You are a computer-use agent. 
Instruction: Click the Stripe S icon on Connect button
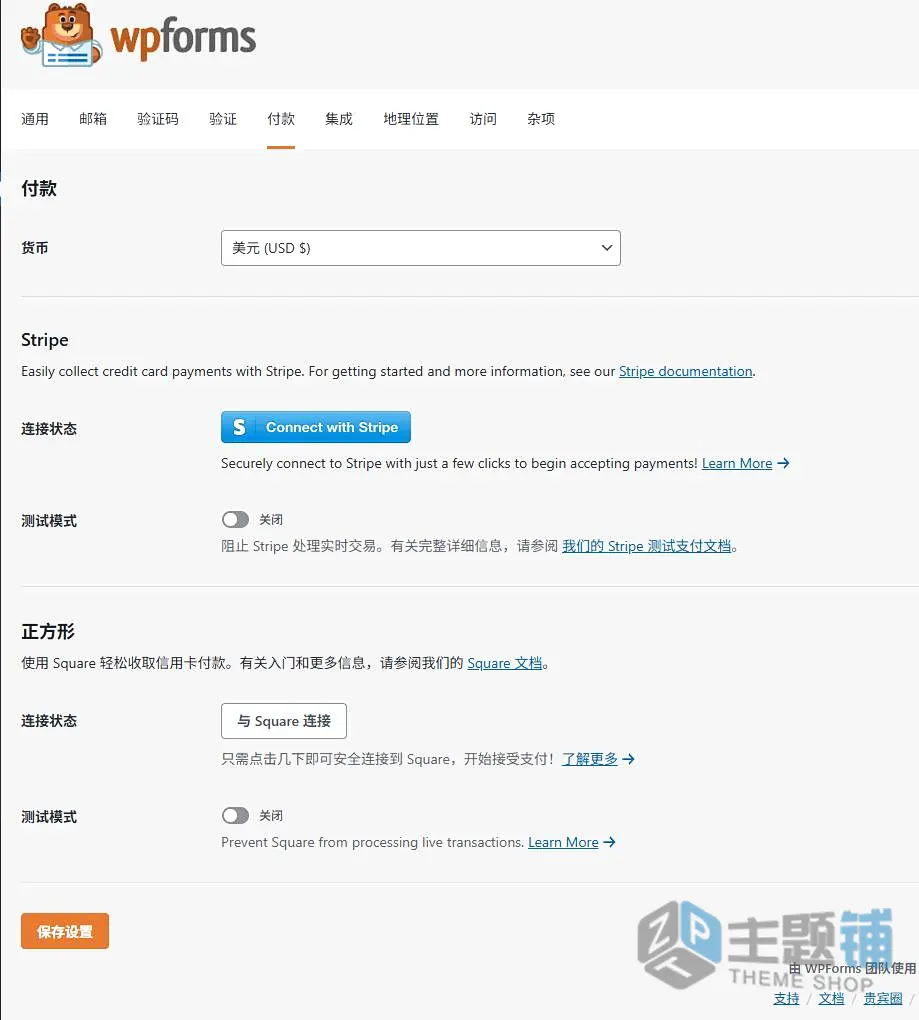pos(239,427)
